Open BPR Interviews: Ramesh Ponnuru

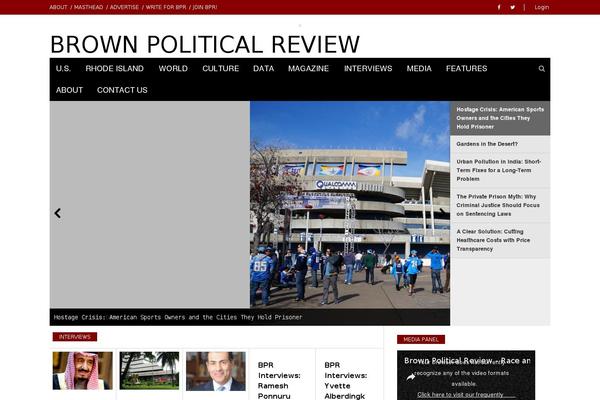pos(279,380)
